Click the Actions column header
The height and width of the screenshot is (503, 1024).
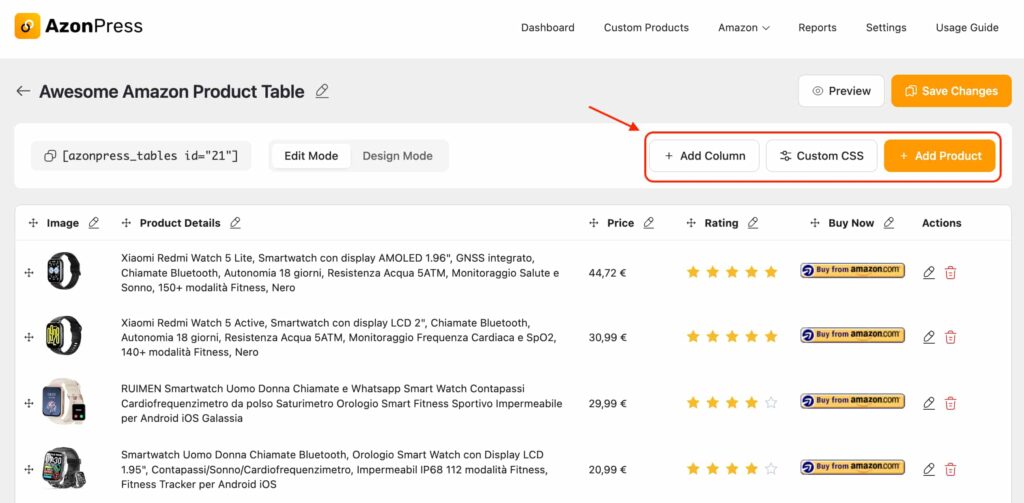click(x=942, y=223)
